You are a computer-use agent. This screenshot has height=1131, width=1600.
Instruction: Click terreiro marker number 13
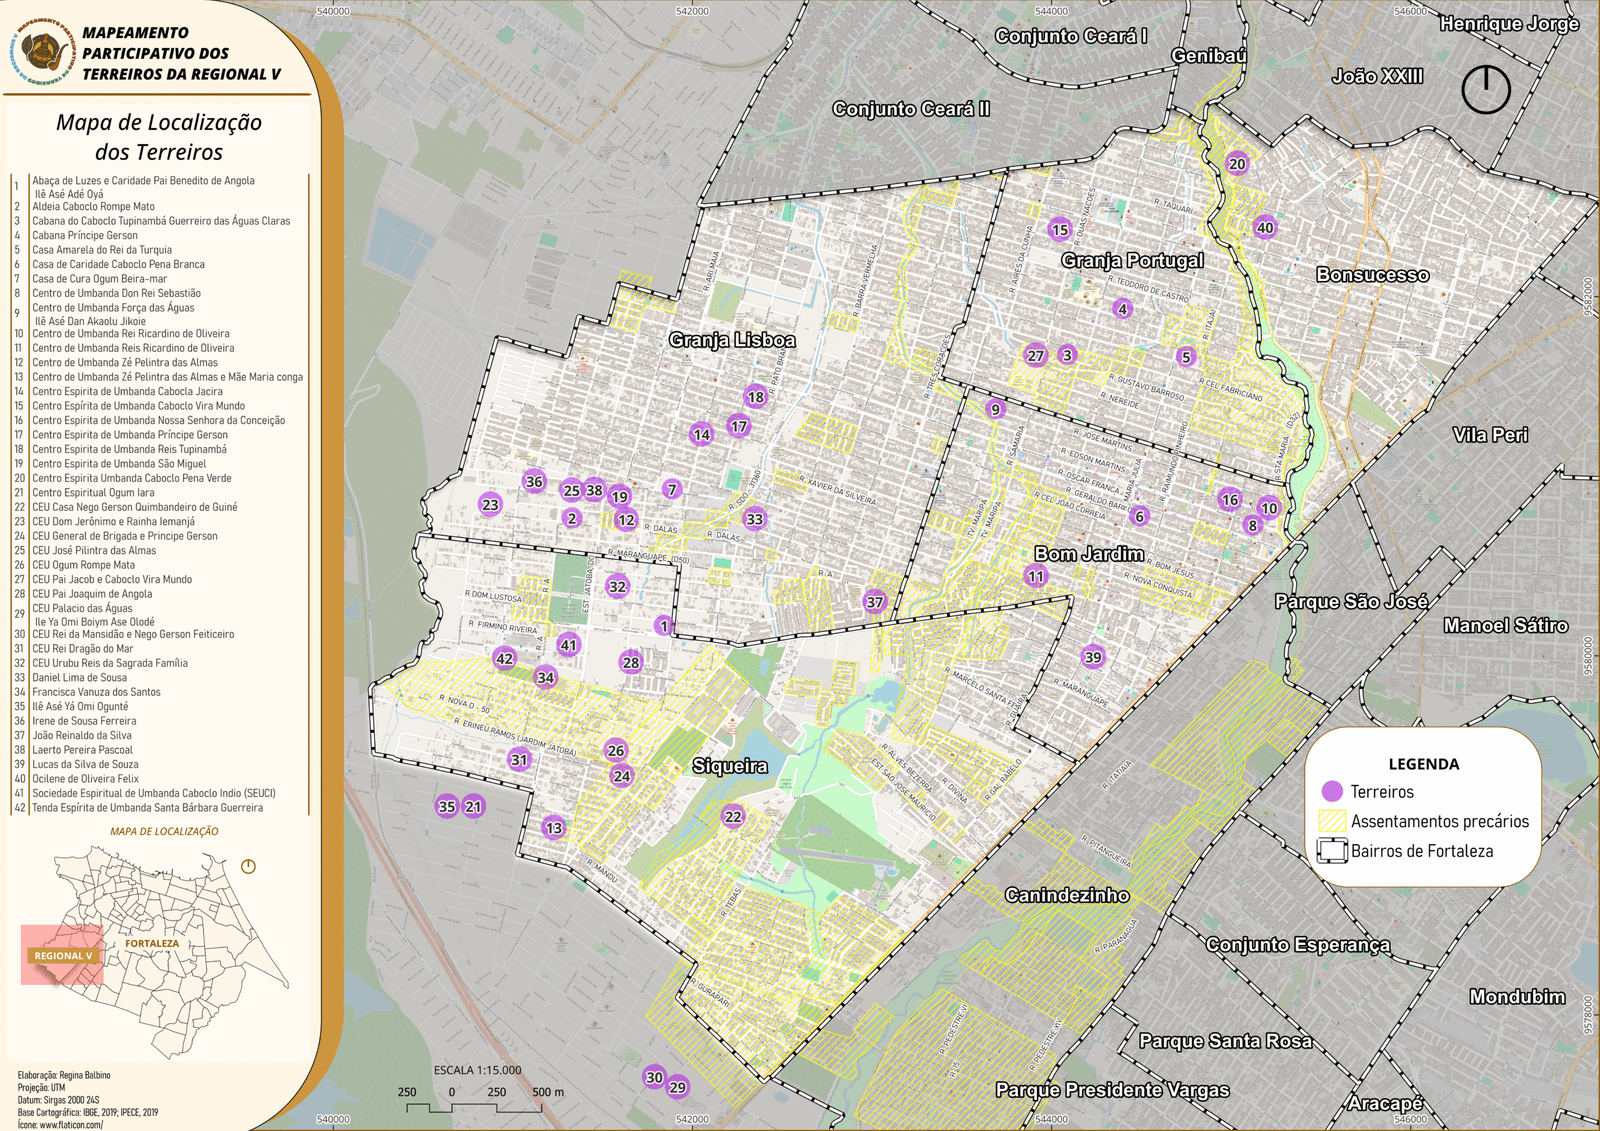click(x=553, y=827)
